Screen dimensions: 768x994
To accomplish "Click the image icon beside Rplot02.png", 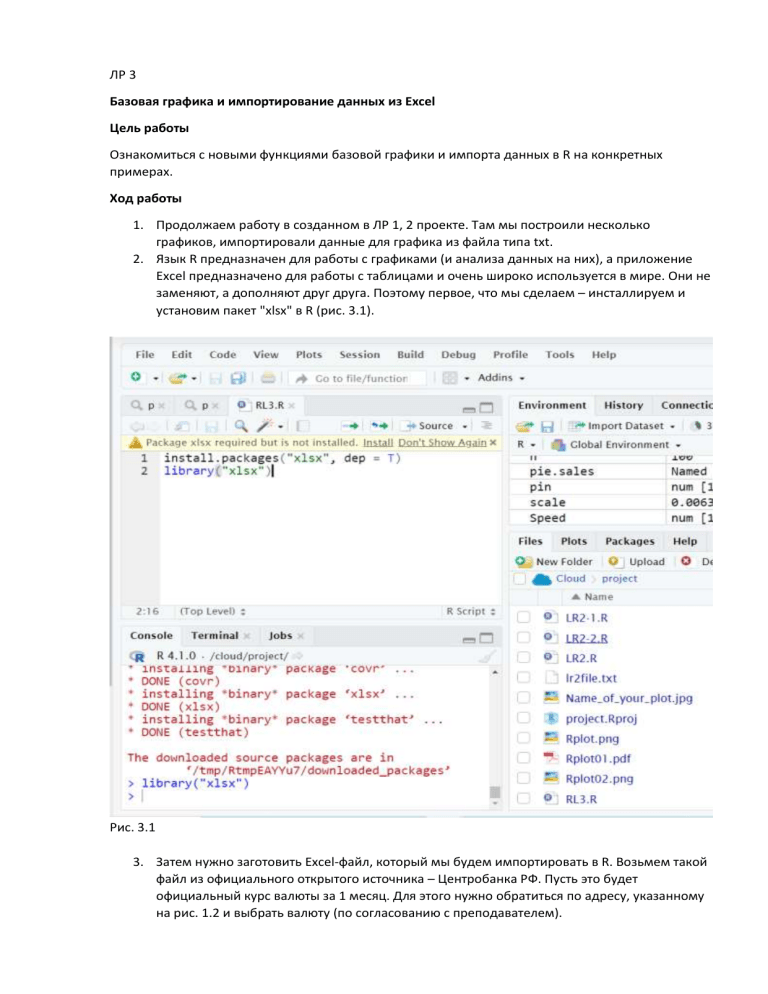I will pyautogui.click(x=551, y=778).
